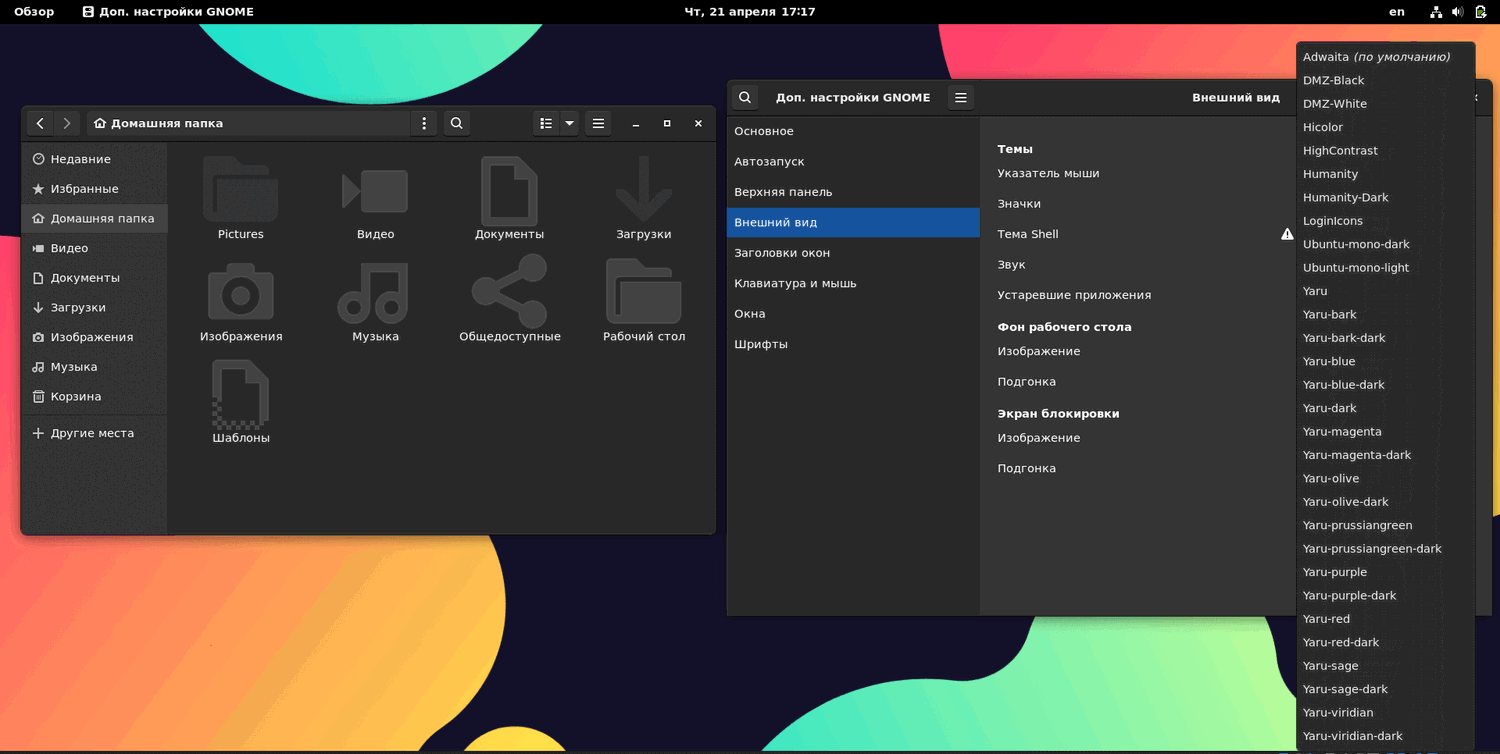
Task: Open Изображения in the Files sidebar
Action: pyautogui.click(x=94, y=337)
